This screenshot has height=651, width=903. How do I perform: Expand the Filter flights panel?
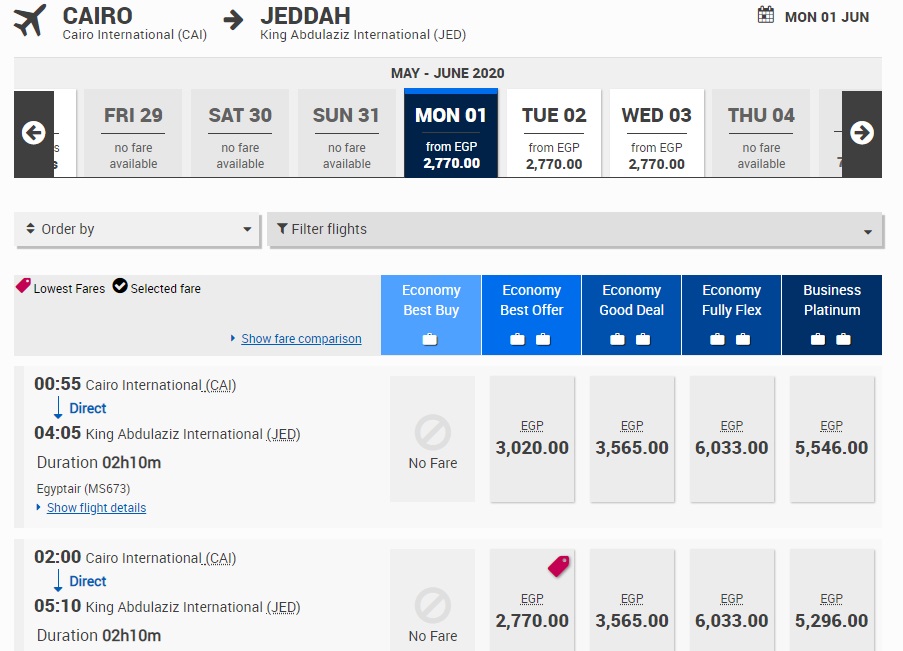pos(575,229)
